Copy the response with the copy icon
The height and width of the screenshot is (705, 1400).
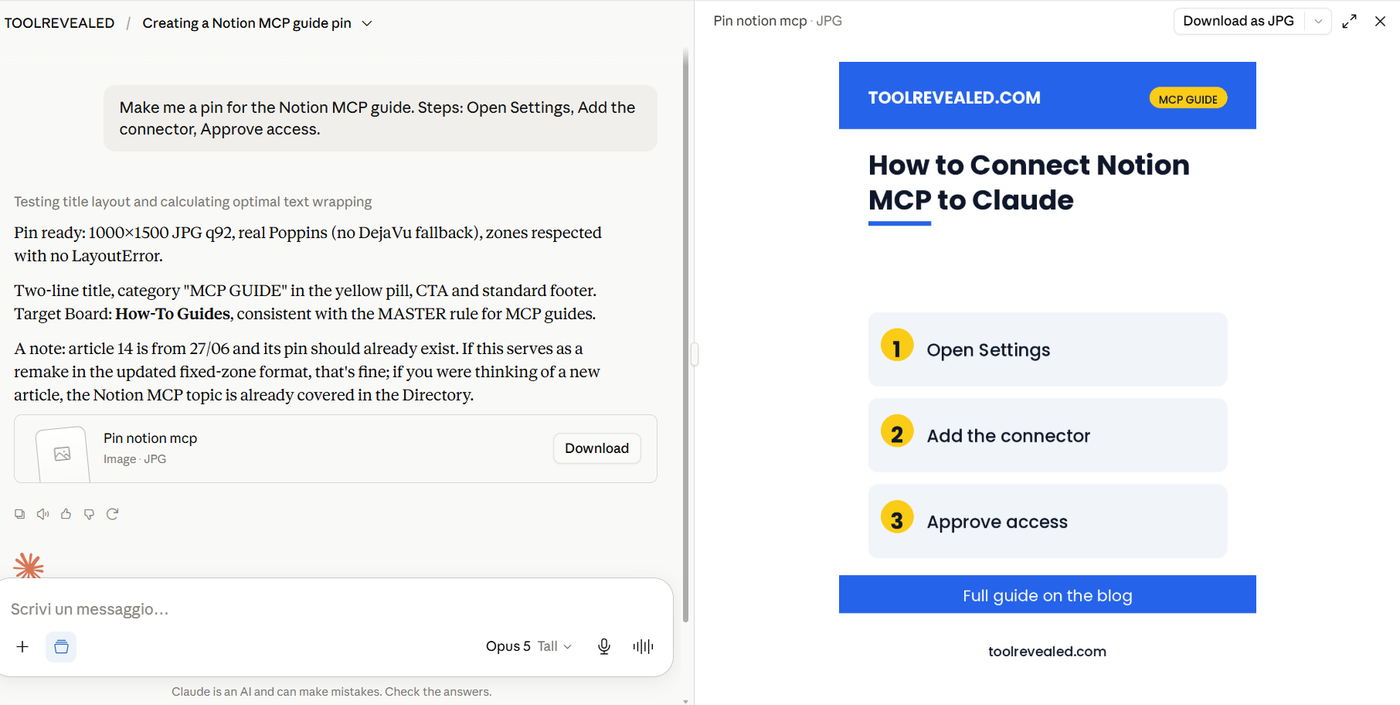point(20,514)
